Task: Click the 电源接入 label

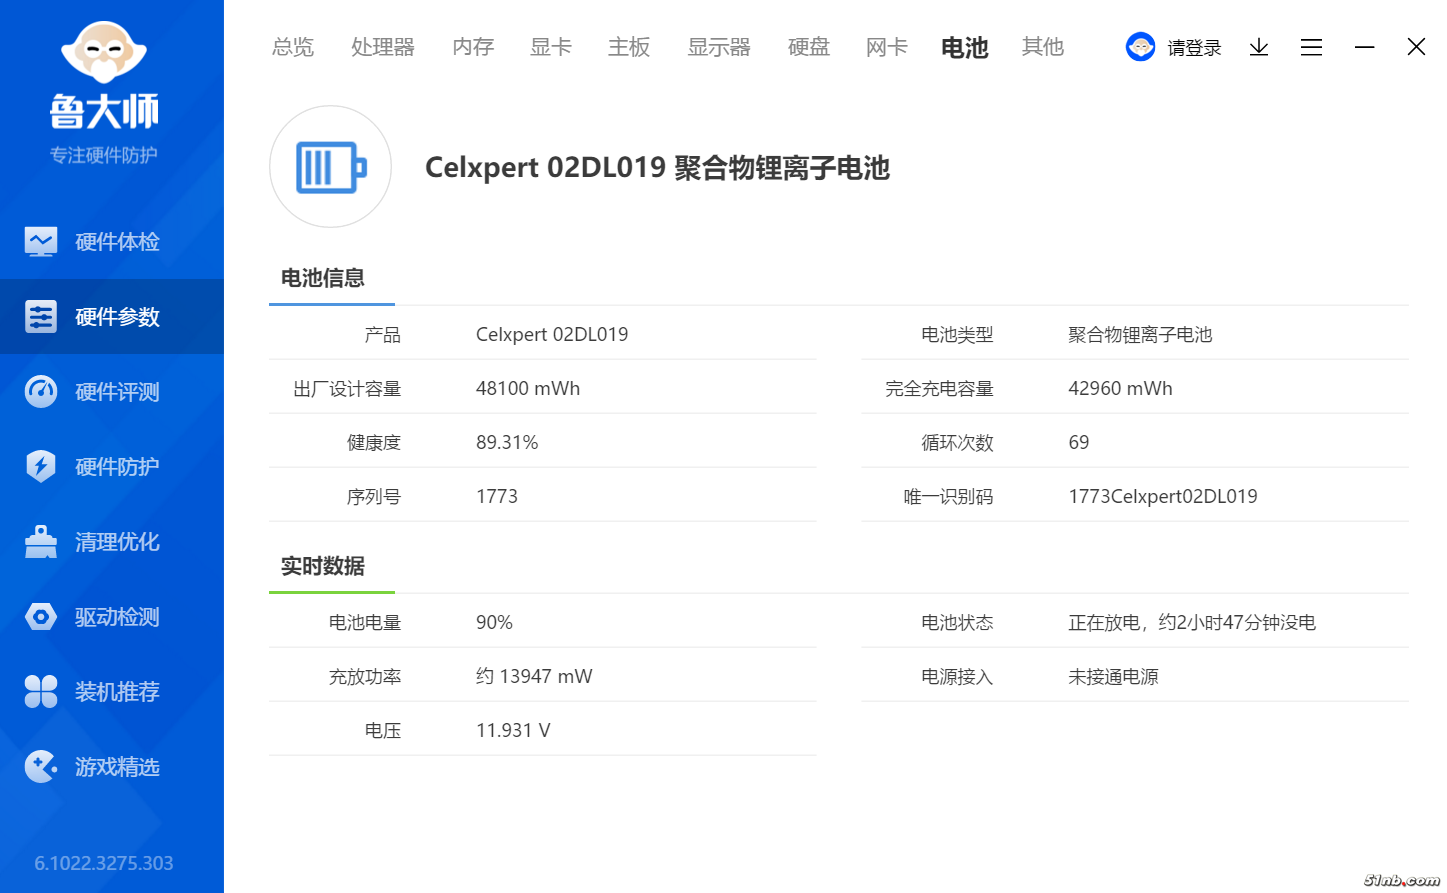Action: pos(957,676)
